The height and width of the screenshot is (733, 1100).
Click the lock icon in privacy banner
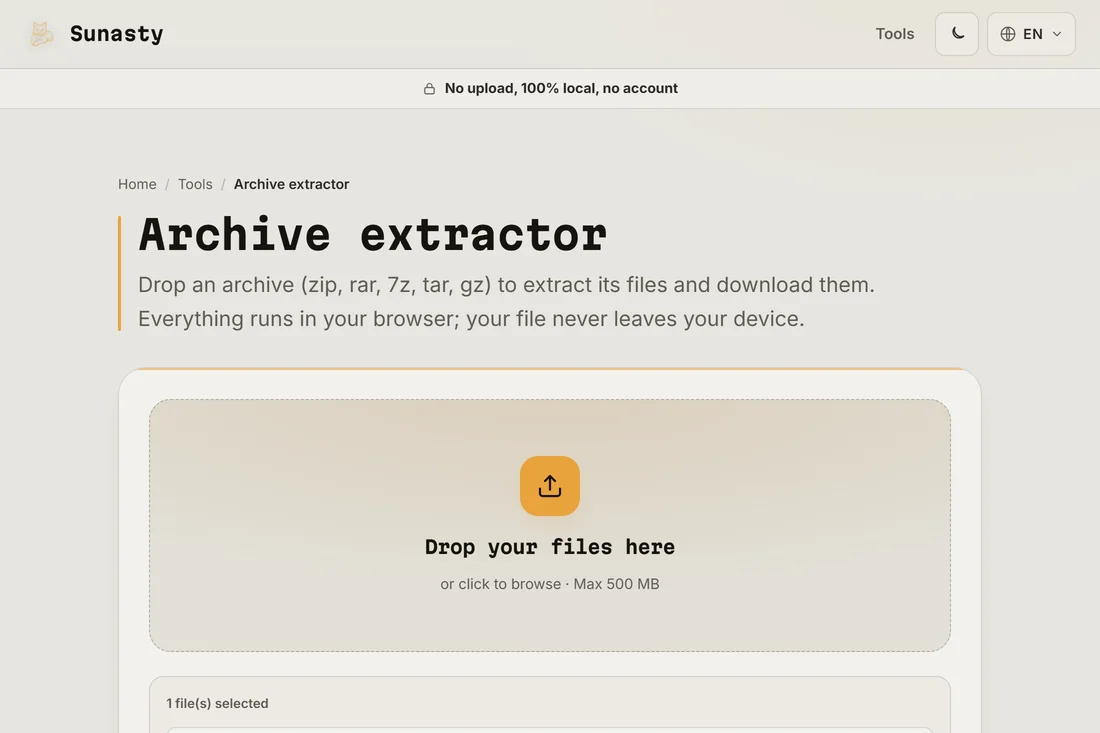[429, 88]
